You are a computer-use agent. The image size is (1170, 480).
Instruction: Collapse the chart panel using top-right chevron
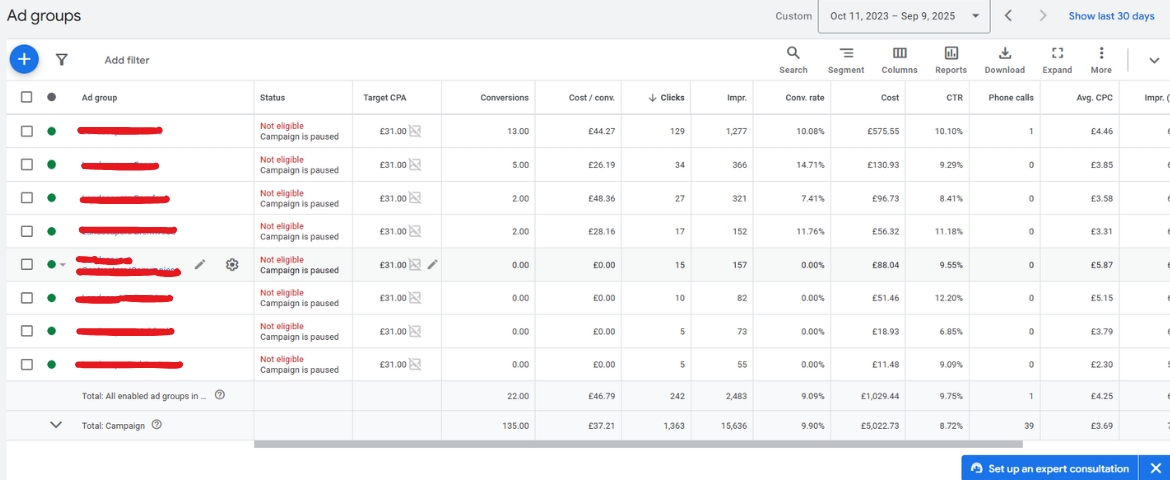pos(1154,60)
